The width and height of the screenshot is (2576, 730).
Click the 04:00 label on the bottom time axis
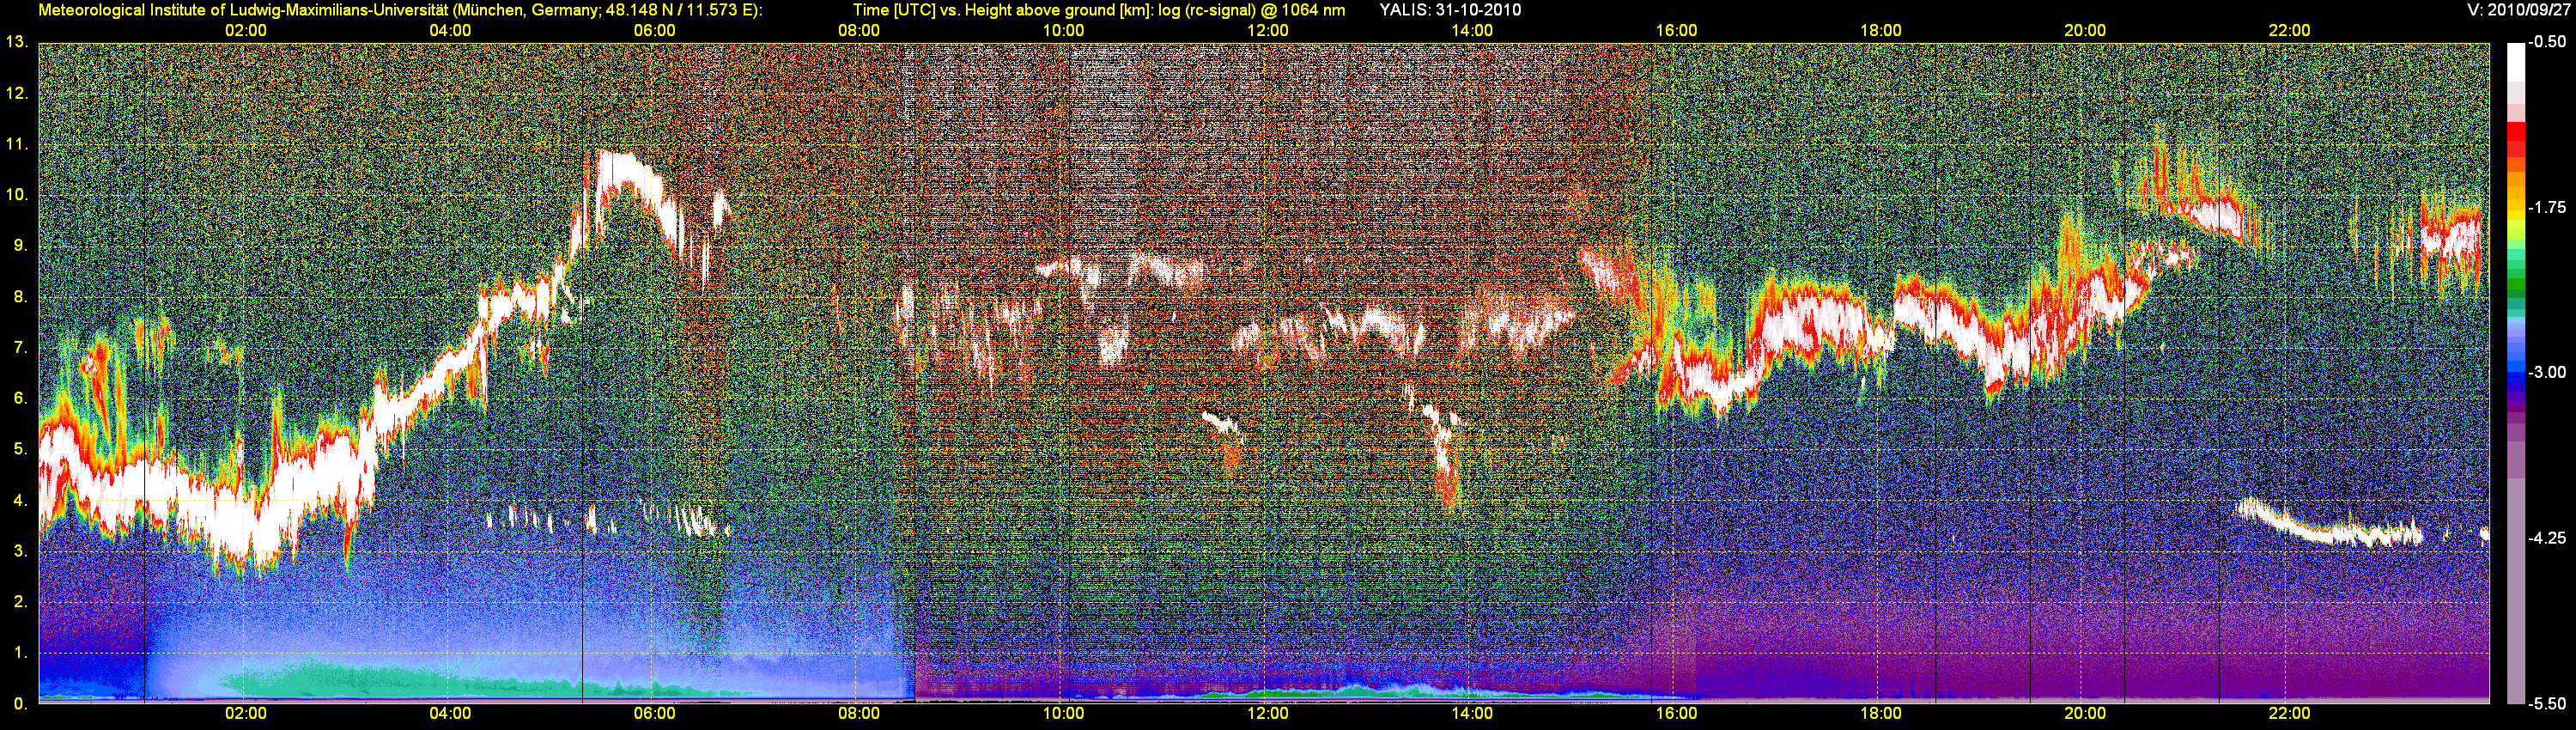pyautogui.click(x=450, y=714)
